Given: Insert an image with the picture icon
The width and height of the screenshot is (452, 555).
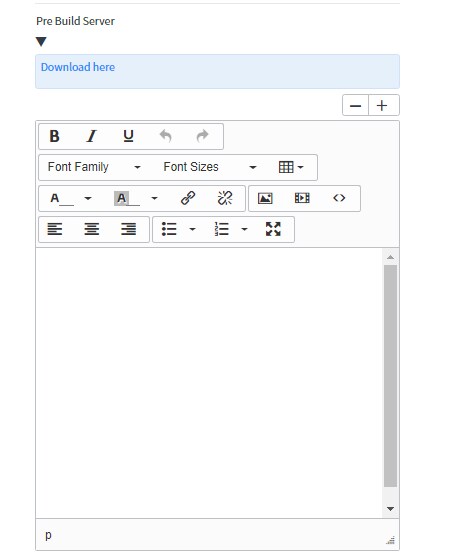Looking at the screenshot, I should pyautogui.click(x=265, y=198).
